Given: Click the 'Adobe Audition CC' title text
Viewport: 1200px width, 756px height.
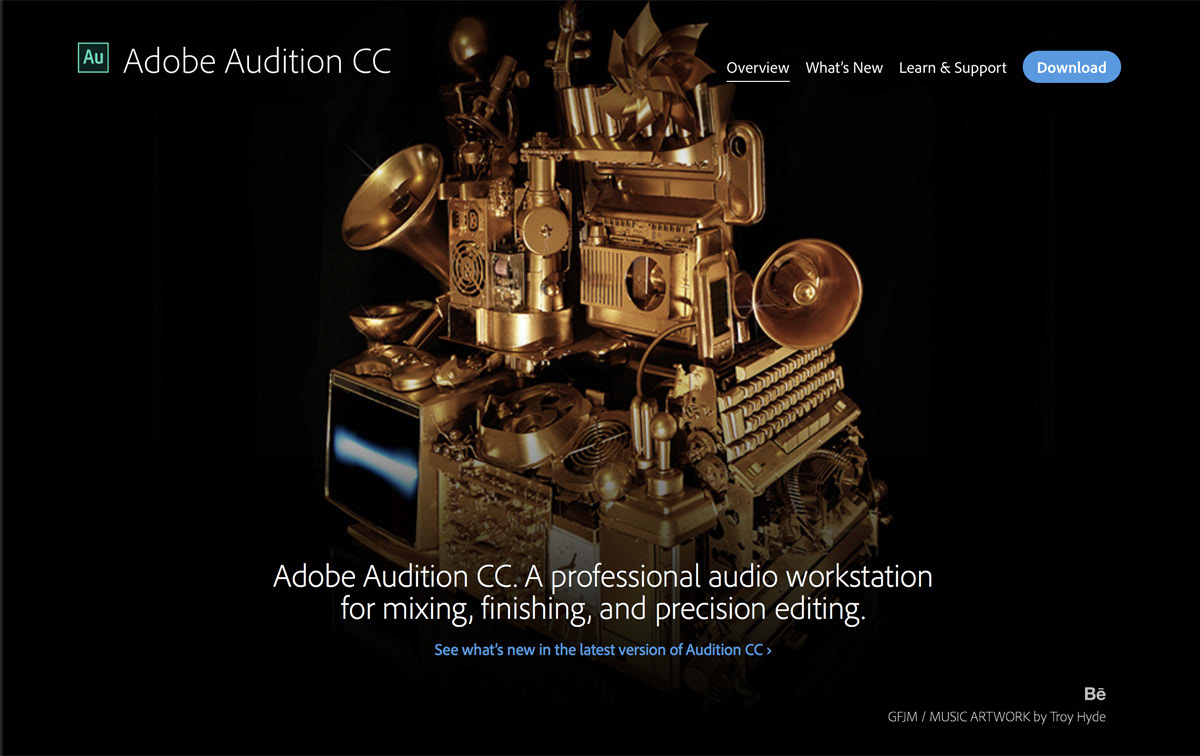Looking at the screenshot, I should point(257,61).
